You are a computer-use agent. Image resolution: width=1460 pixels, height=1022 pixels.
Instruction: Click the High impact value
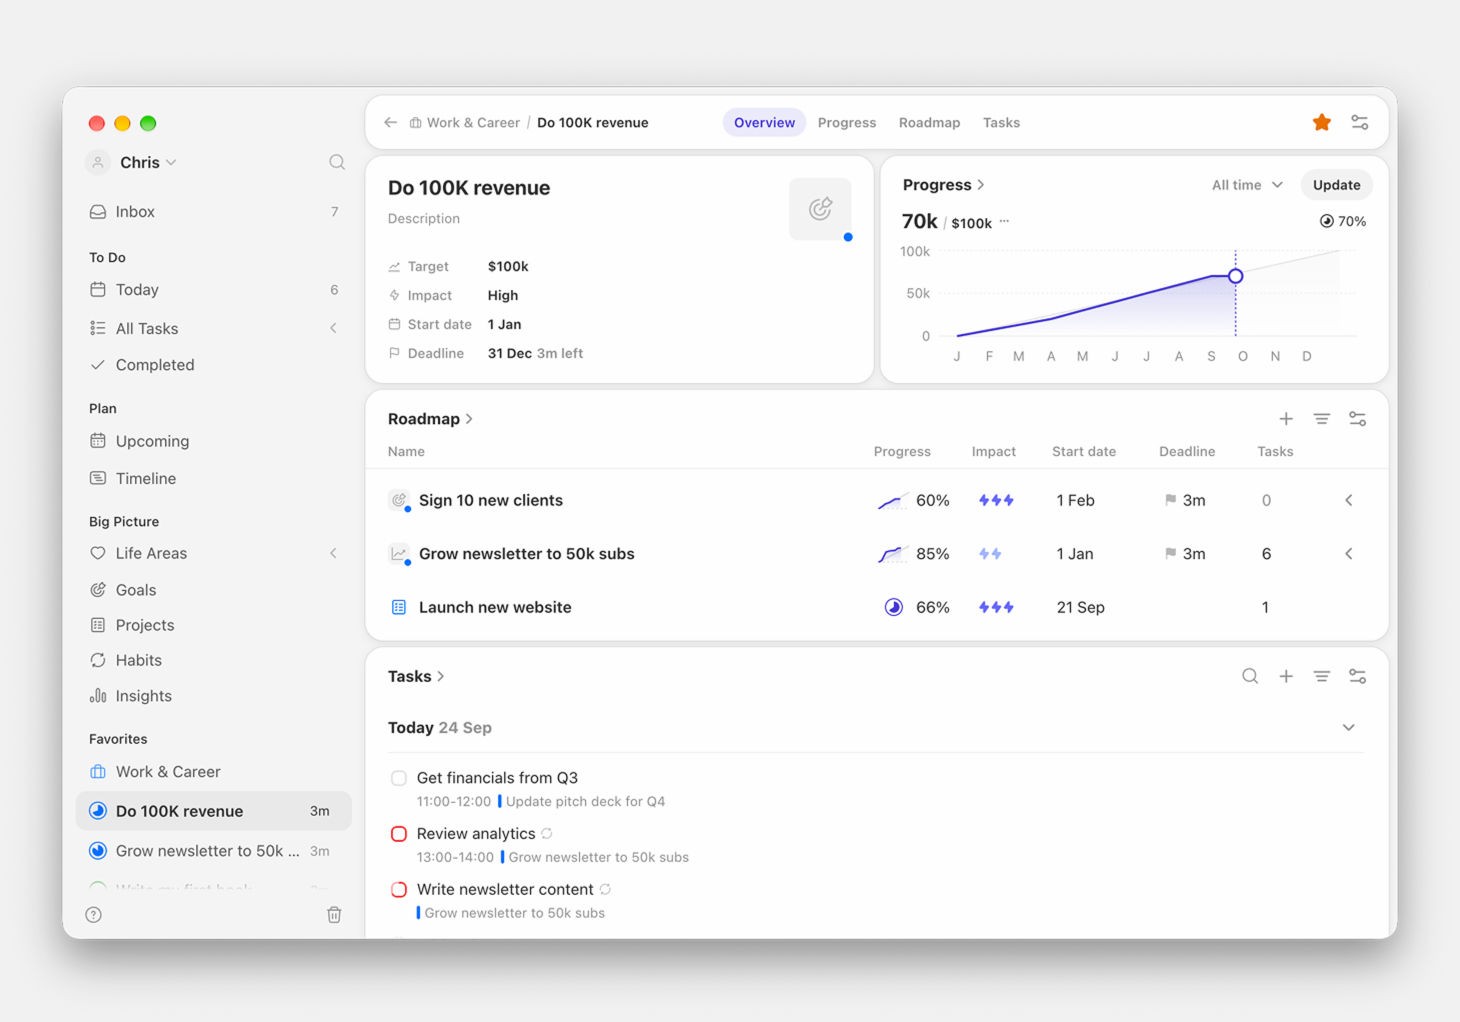[x=503, y=295]
